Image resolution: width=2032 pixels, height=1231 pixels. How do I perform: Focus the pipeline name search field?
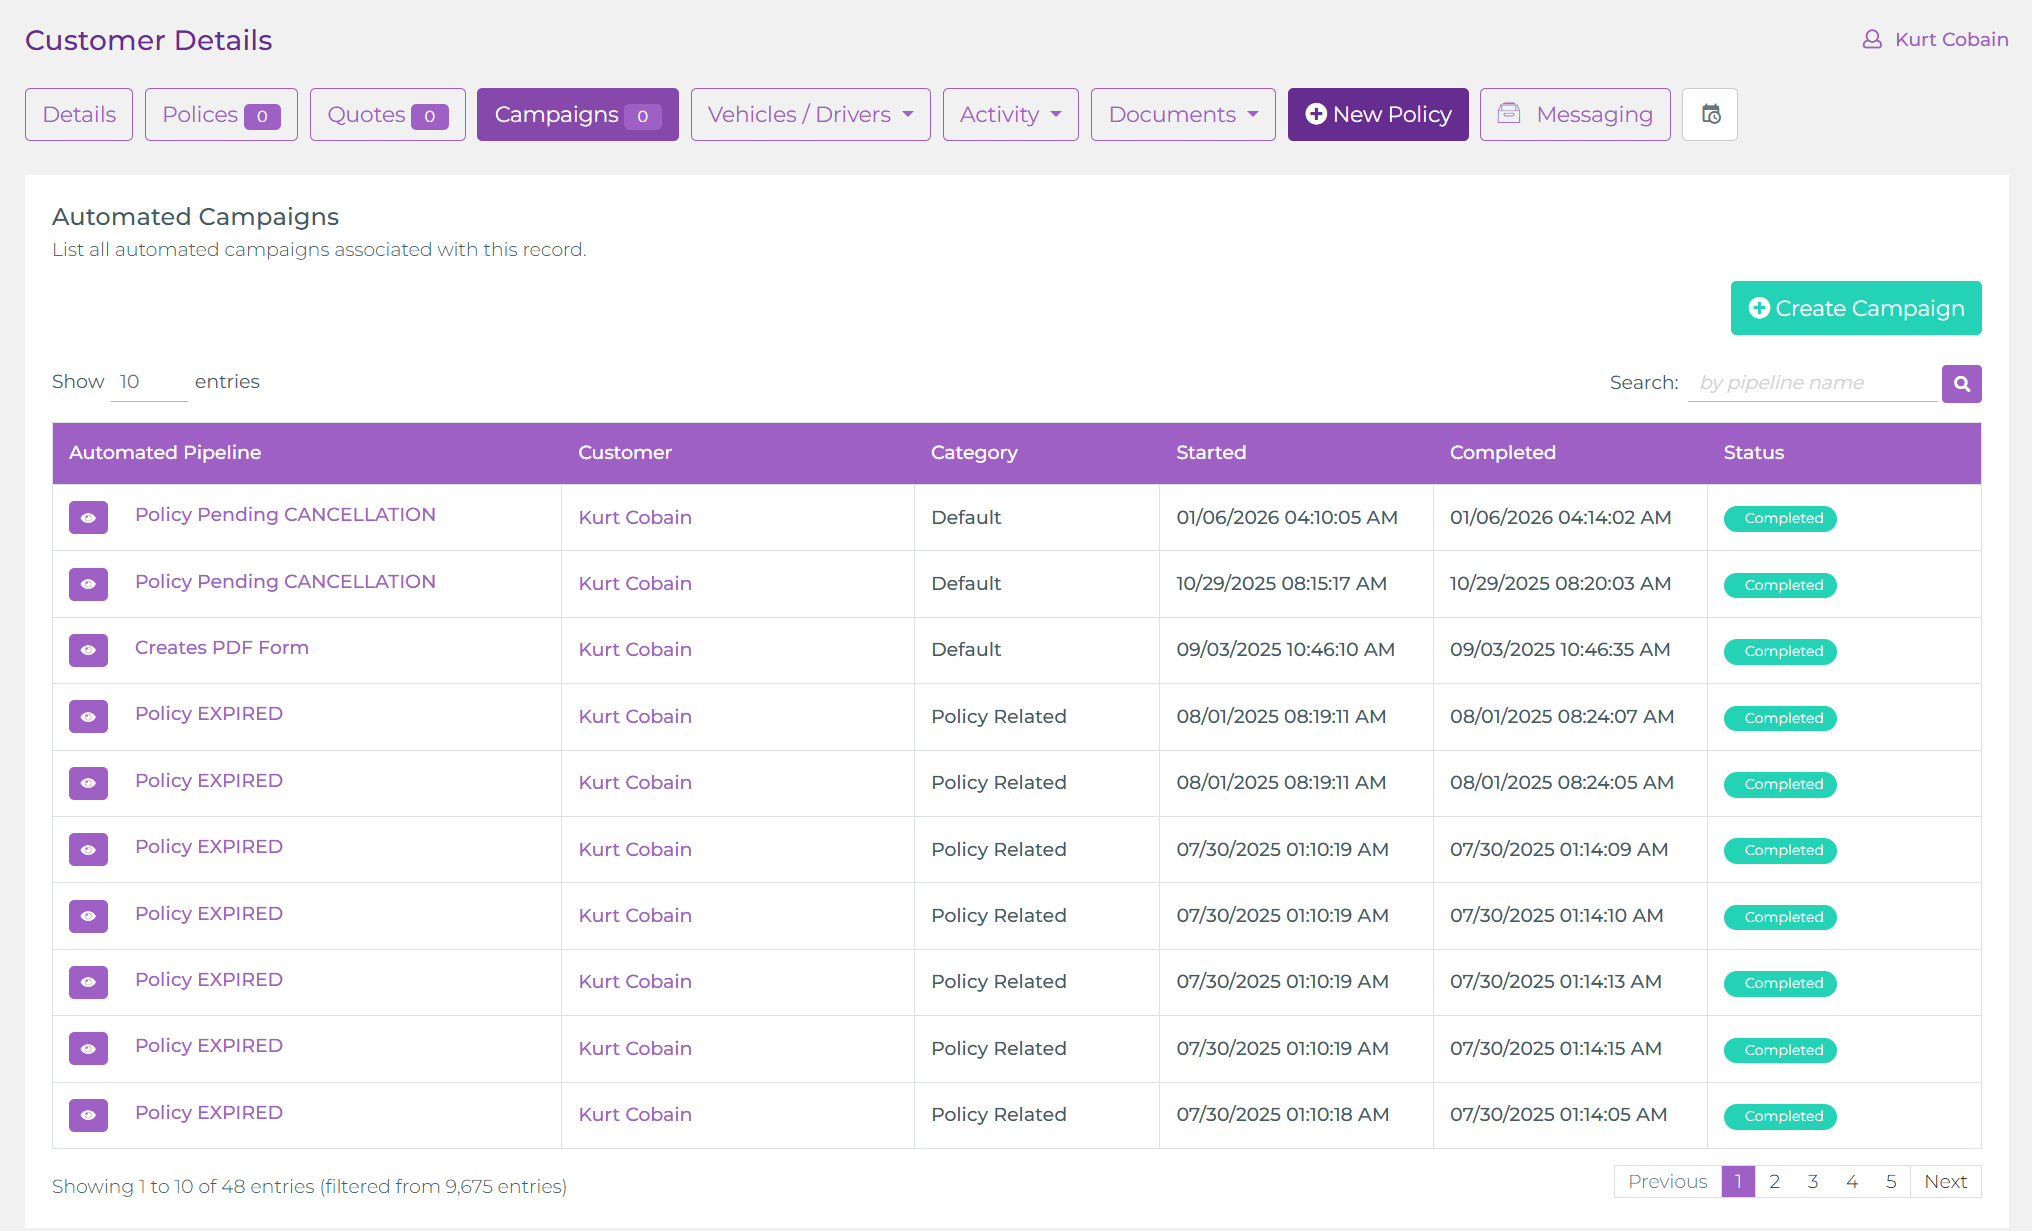coord(1811,383)
